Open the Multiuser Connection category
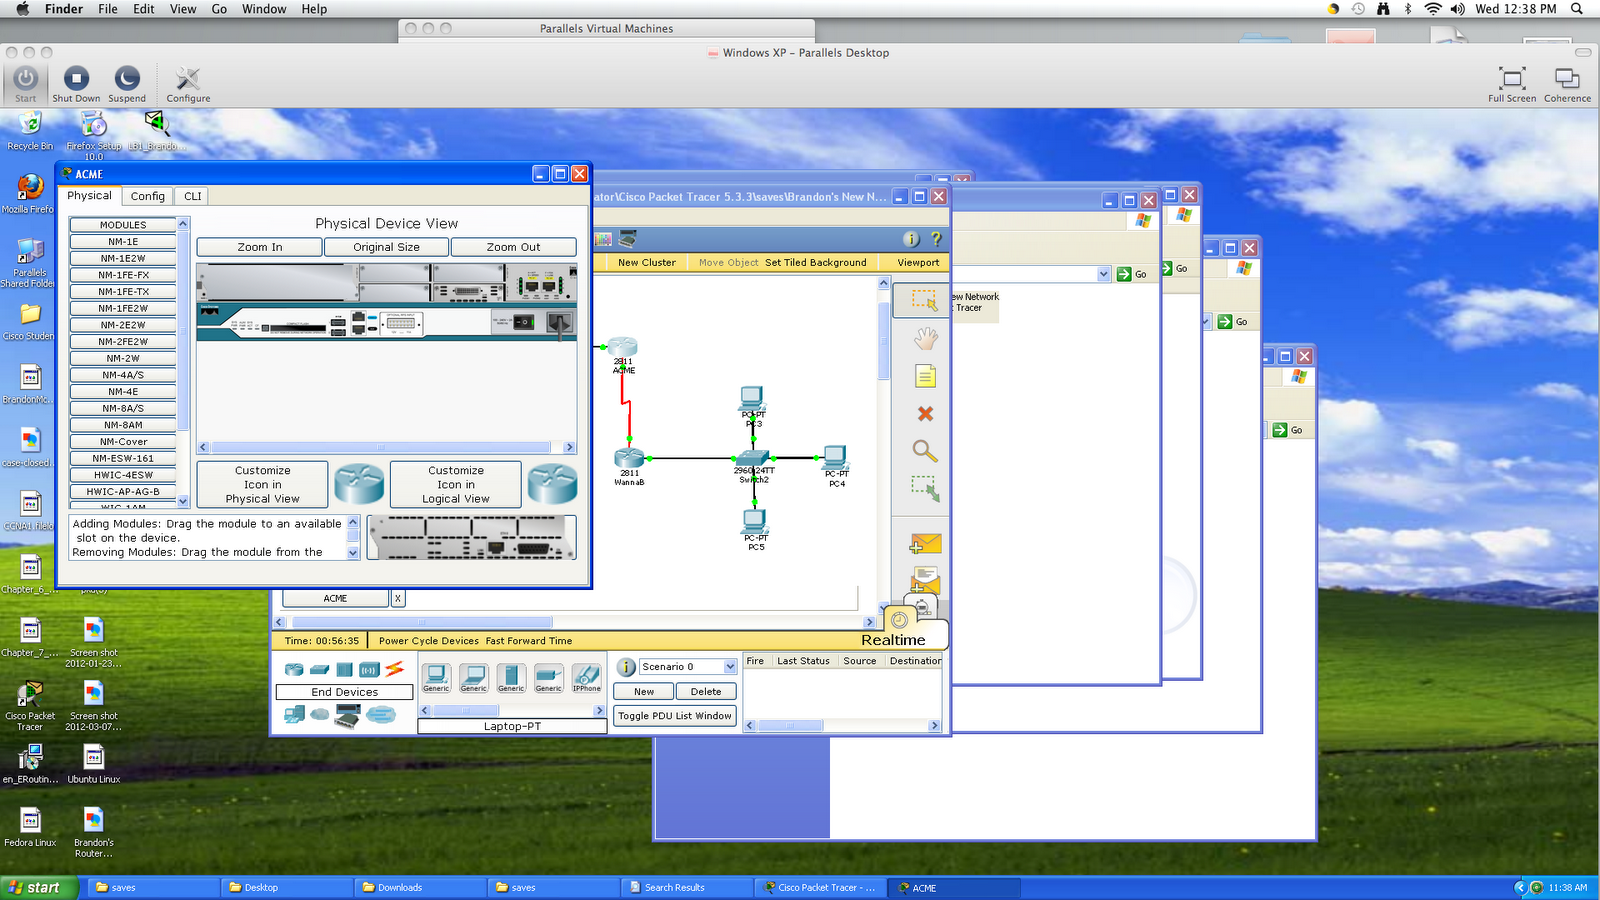 coord(381,714)
